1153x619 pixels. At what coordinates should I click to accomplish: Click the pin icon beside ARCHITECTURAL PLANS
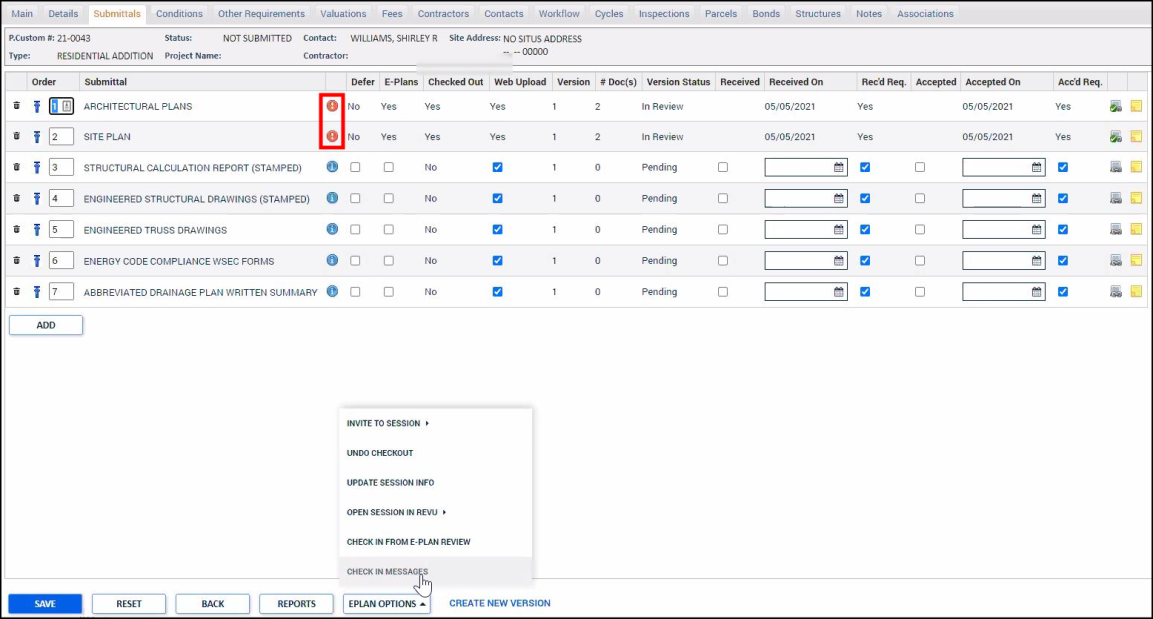click(37, 106)
